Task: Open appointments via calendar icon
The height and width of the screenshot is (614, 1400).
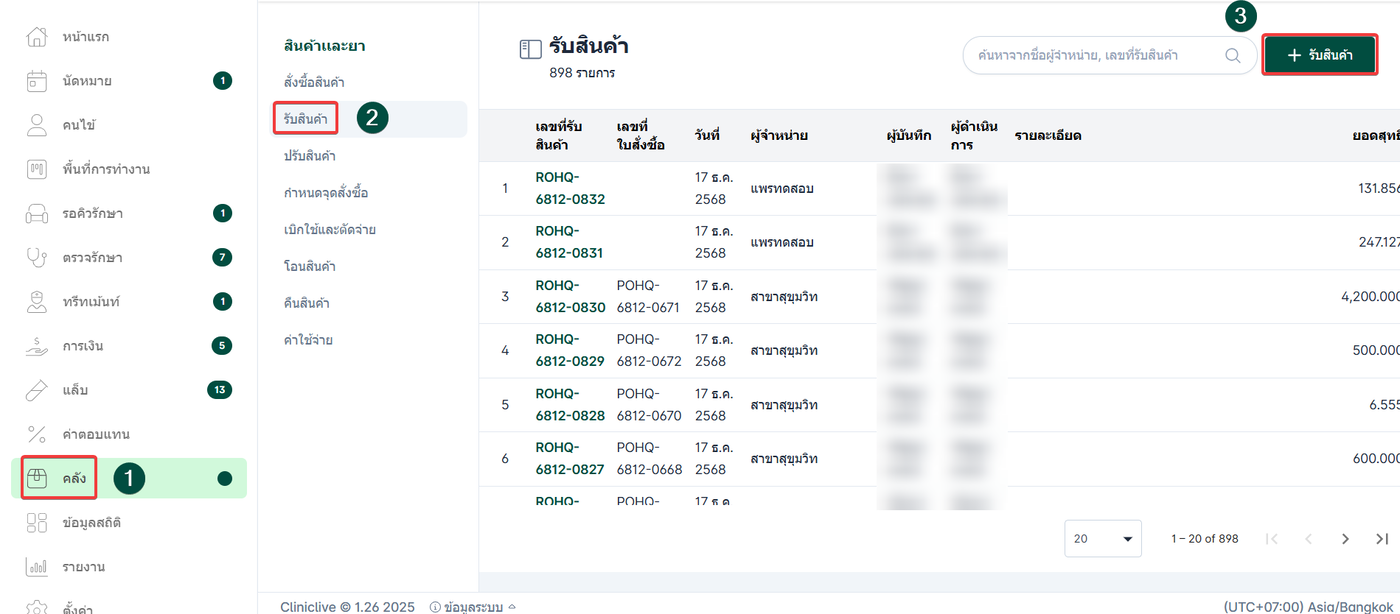Action: [37, 81]
